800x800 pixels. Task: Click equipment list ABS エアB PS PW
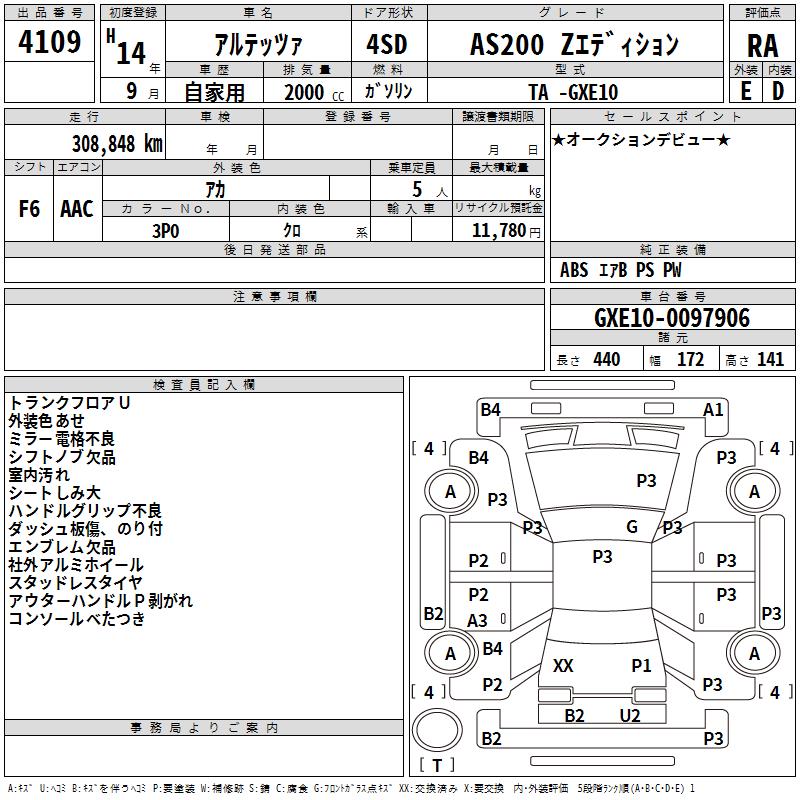pos(620,269)
